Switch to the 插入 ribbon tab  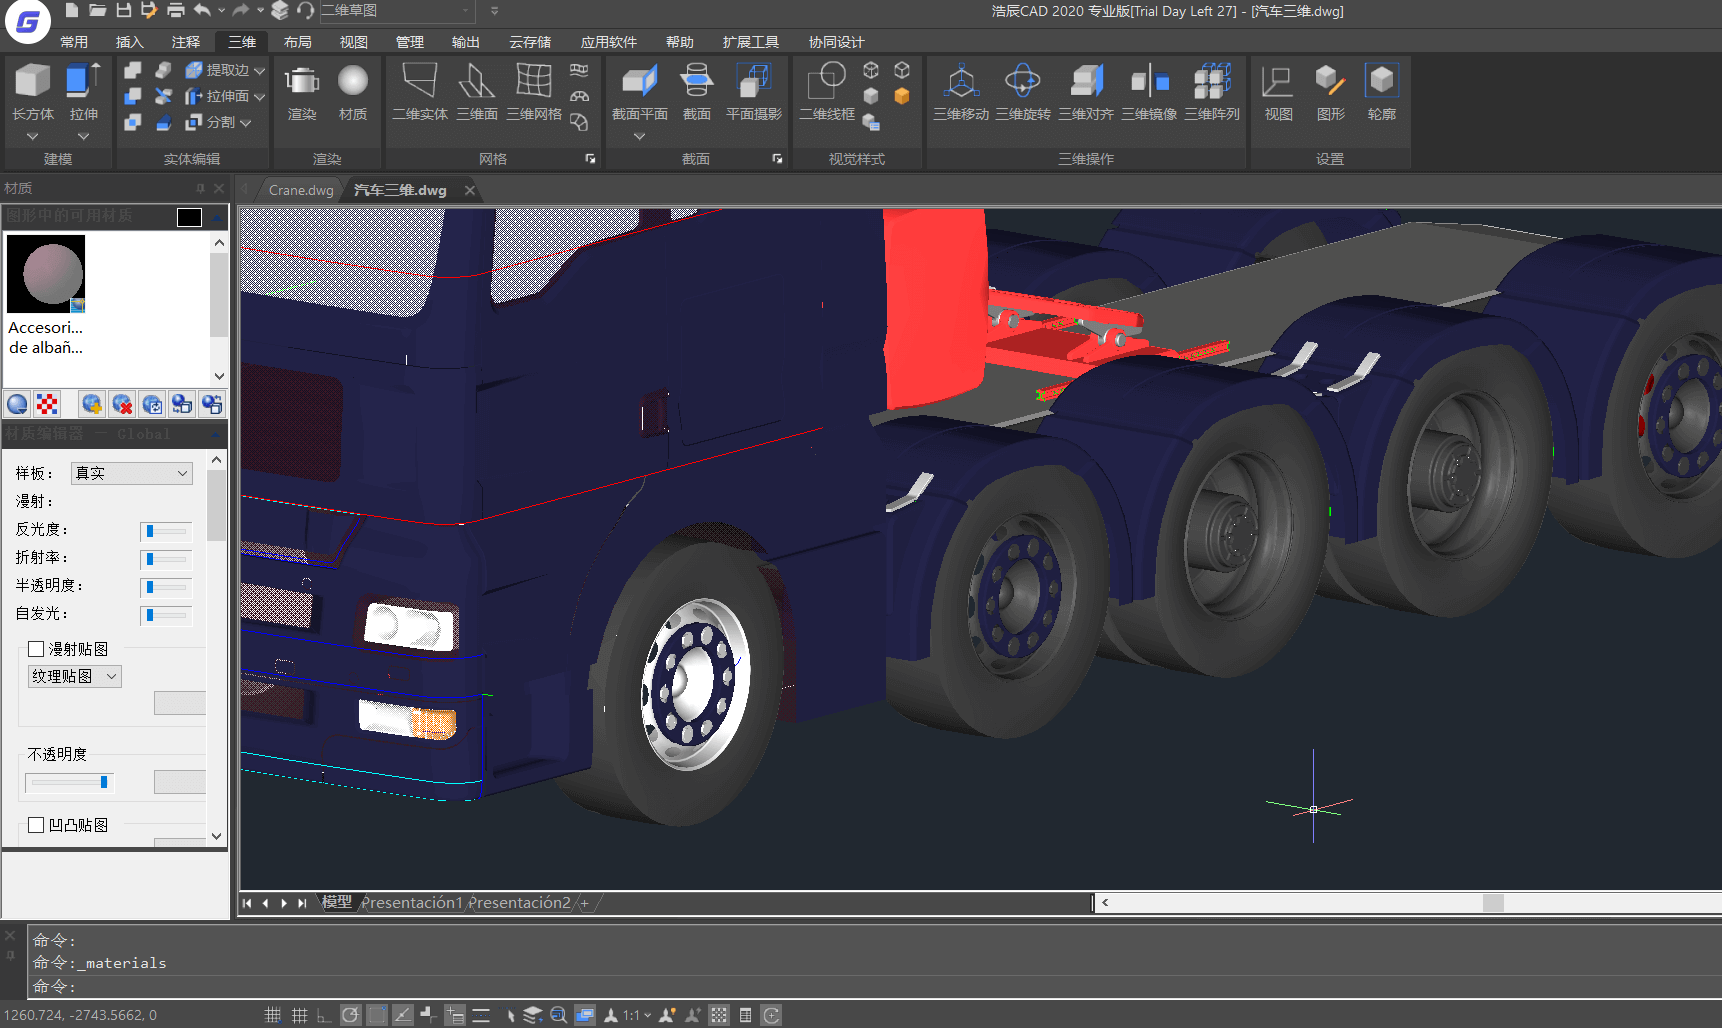[130, 42]
